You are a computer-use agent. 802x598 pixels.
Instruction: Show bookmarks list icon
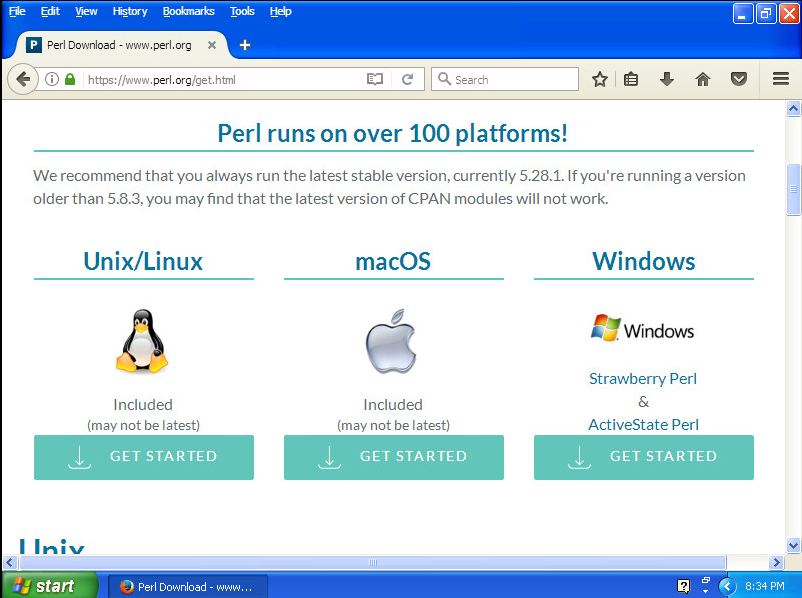(631, 79)
